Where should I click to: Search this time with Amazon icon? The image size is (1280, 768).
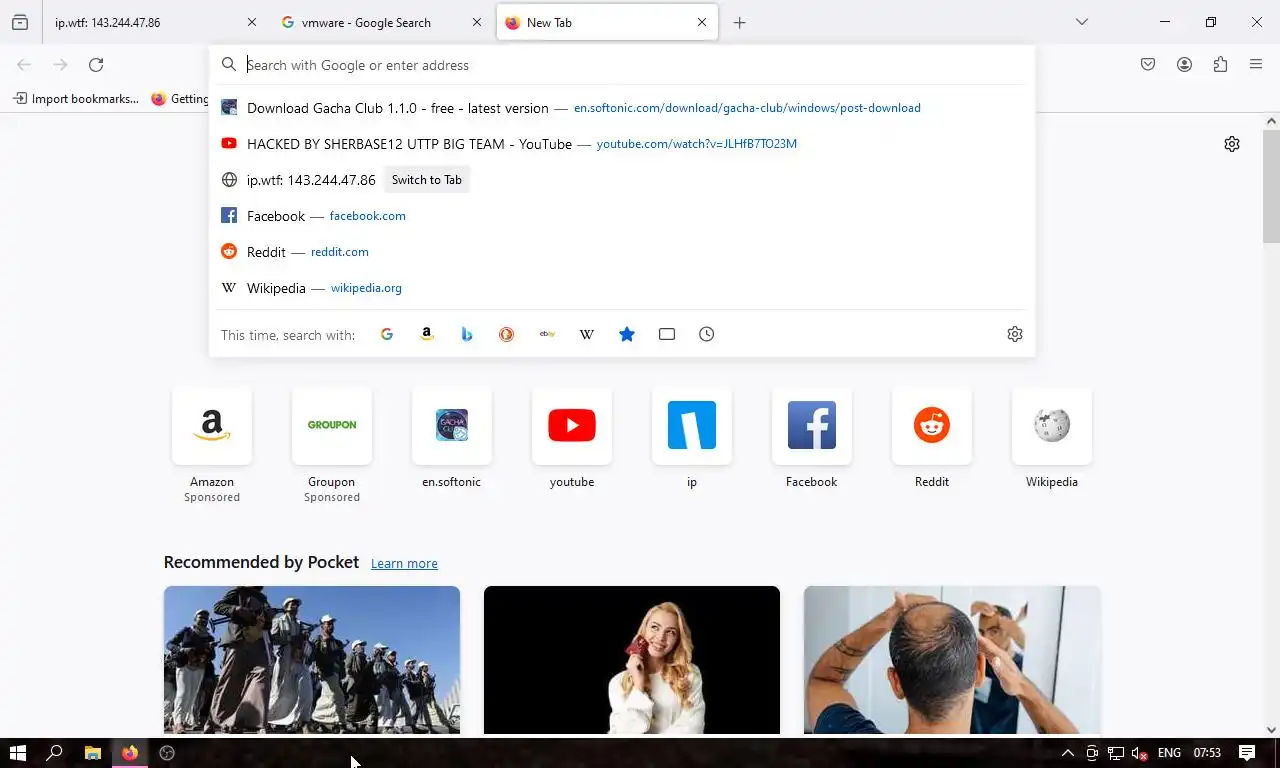click(427, 334)
